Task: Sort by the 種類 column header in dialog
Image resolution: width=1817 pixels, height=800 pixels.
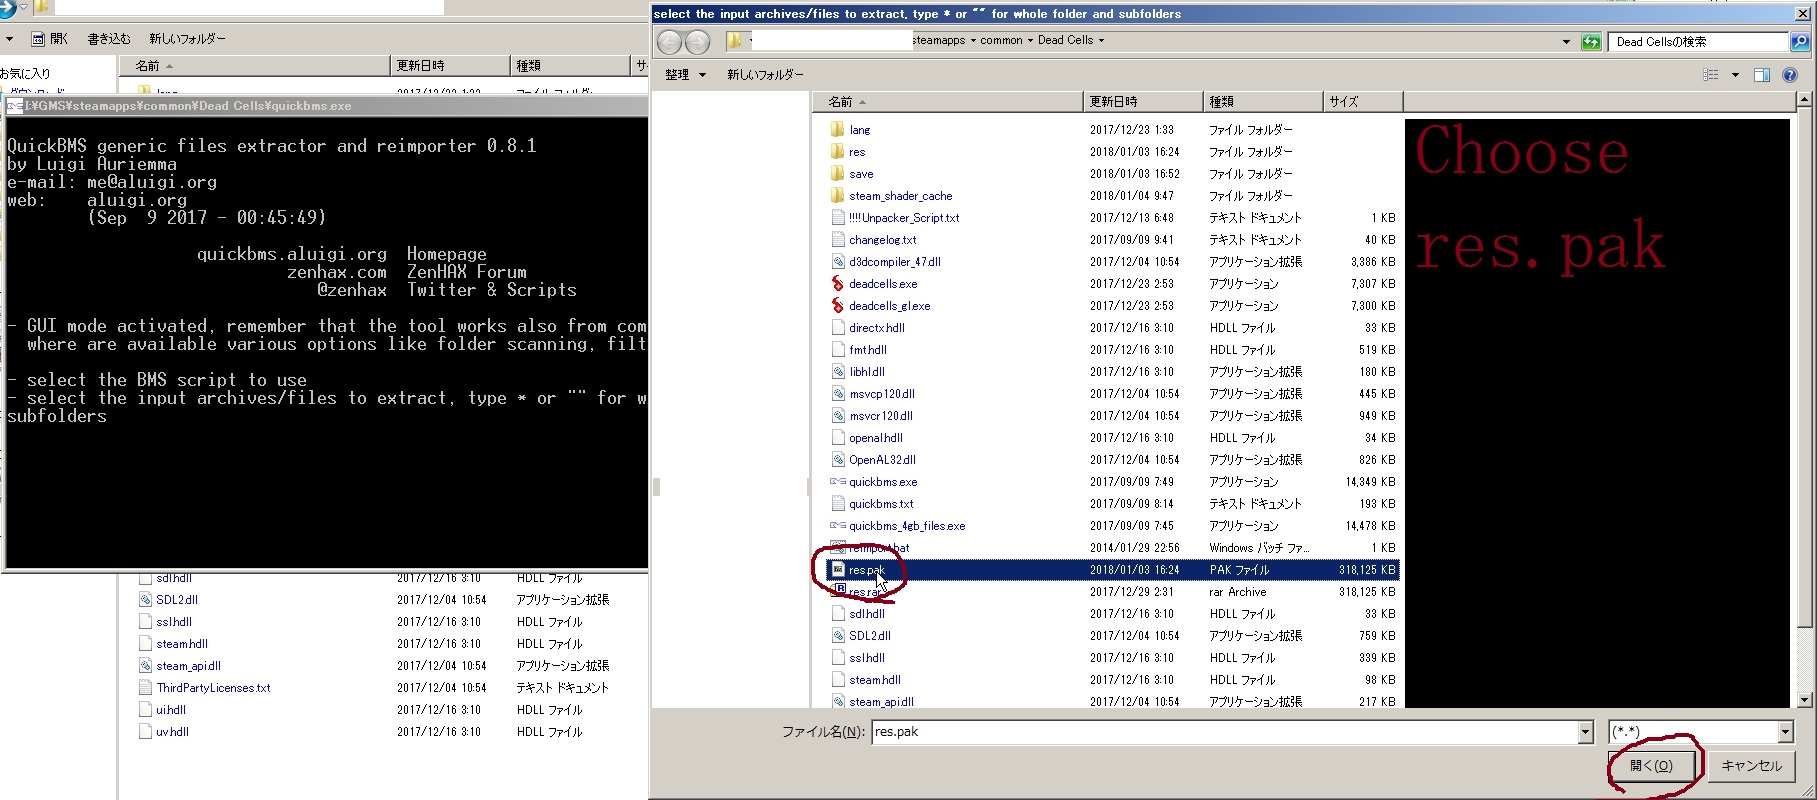Action: click(1263, 102)
